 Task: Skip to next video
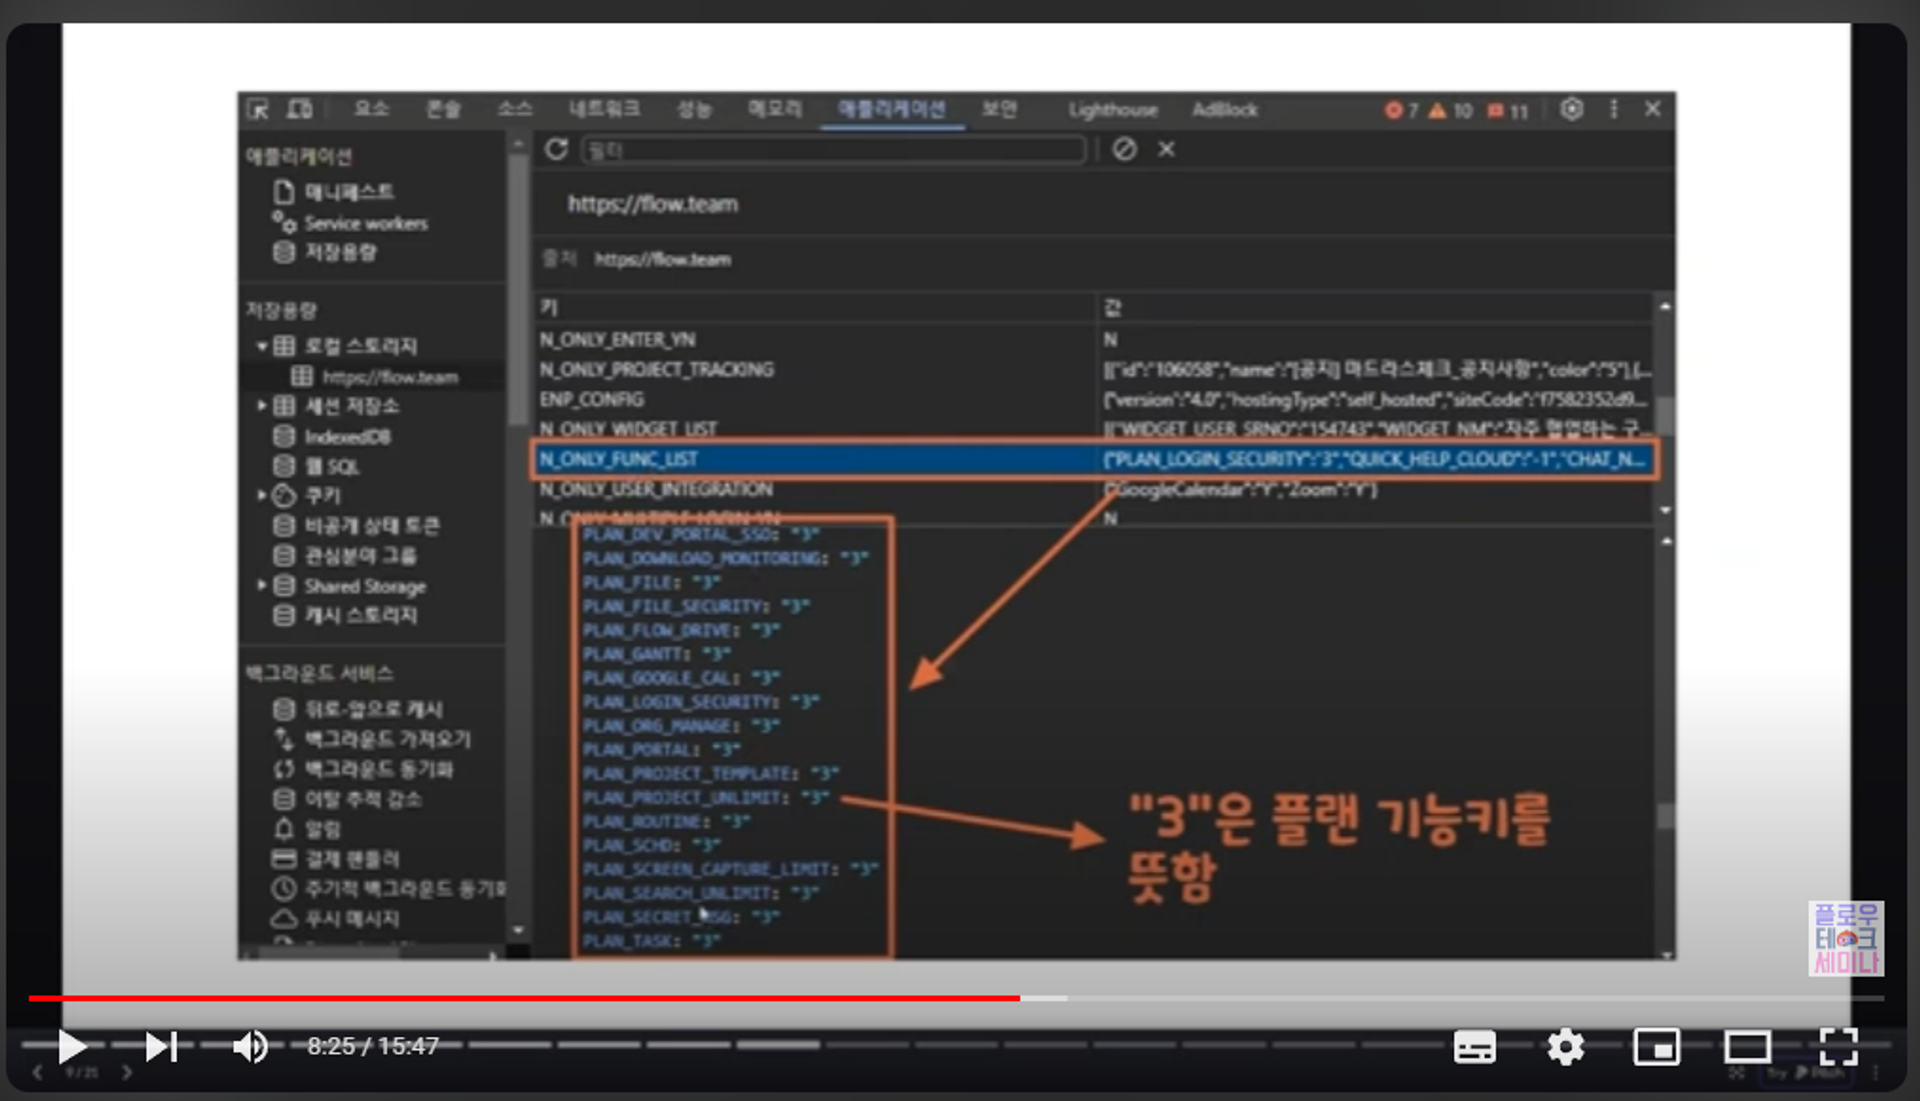click(x=161, y=1047)
